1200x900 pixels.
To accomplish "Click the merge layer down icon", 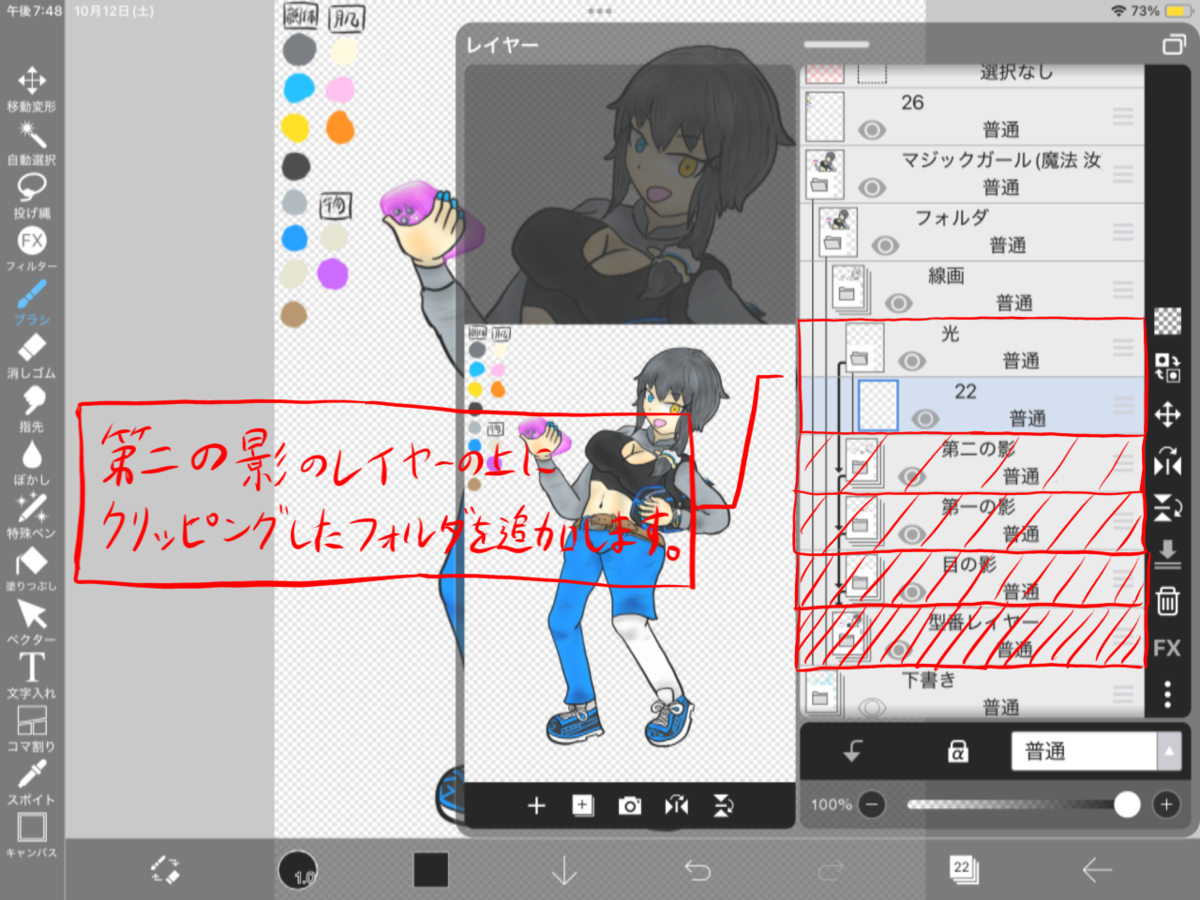I will (x=1167, y=554).
